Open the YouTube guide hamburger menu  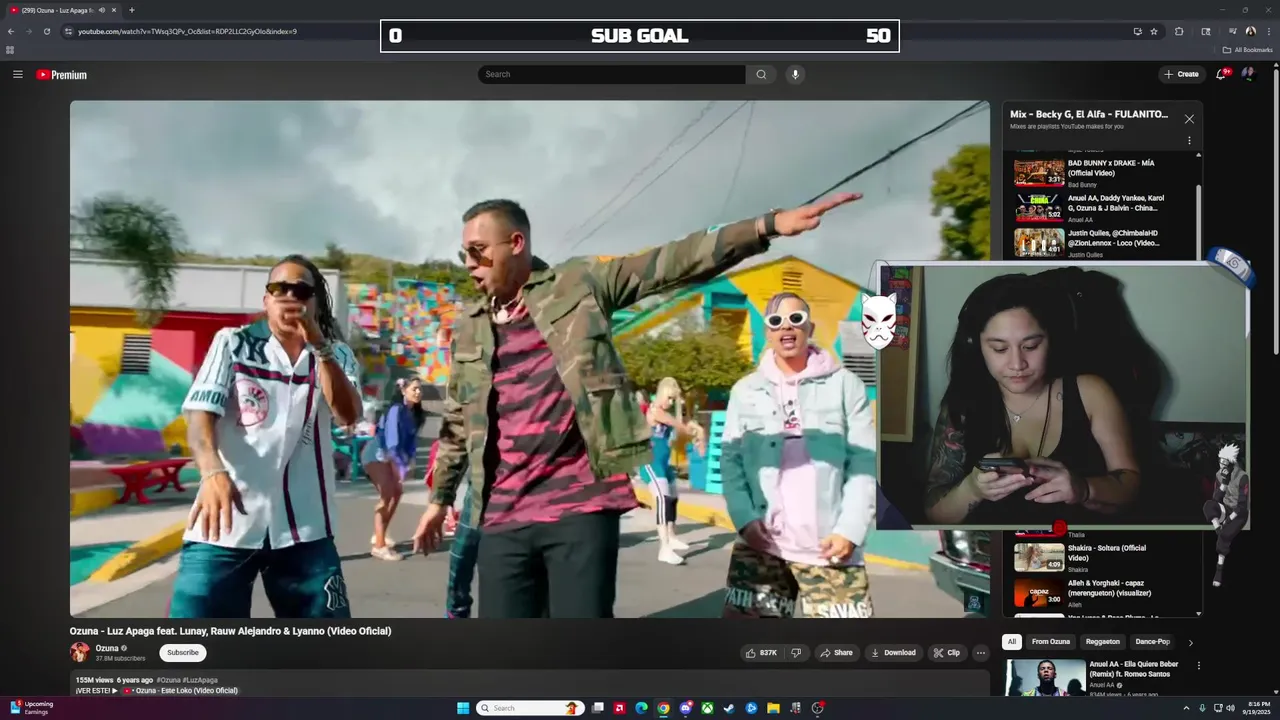click(17, 74)
